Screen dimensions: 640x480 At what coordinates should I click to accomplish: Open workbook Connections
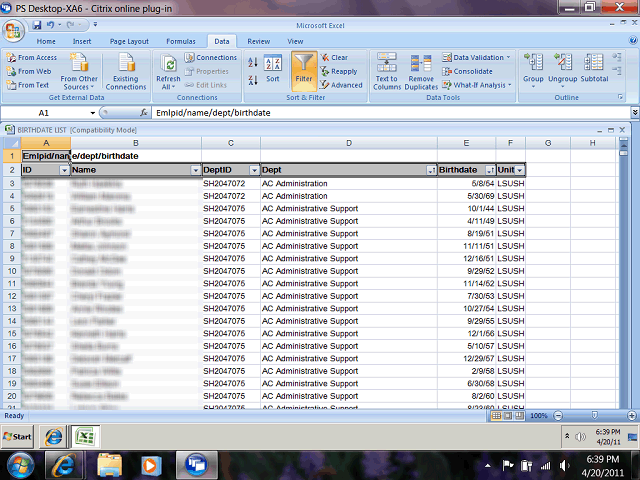tap(211, 58)
